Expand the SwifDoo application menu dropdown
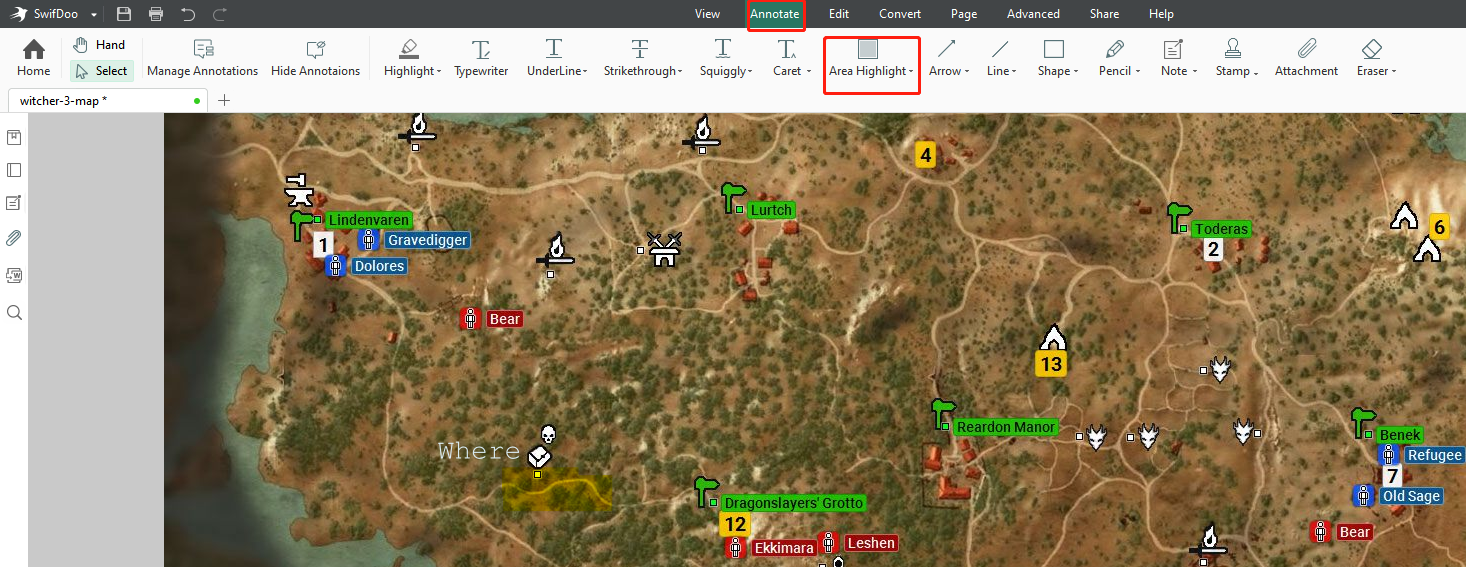1466x567 pixels. (93, 15)
